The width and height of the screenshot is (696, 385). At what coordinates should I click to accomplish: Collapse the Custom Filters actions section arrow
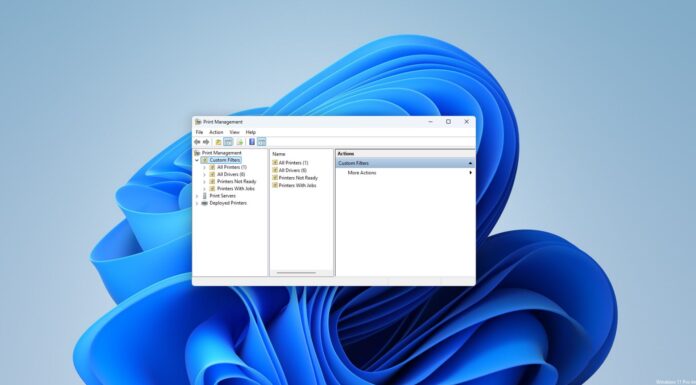(x=470, y=163)
